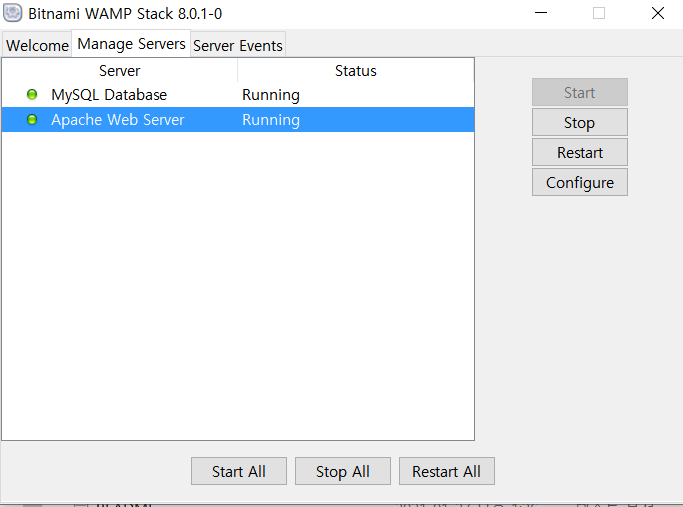Click the green status icon for Apache Web Server

click(x=32, y=119)
